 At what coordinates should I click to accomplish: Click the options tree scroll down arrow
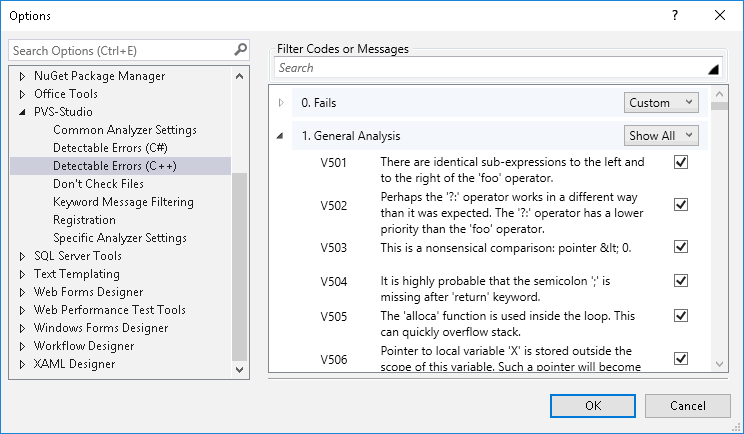point(239,369)
